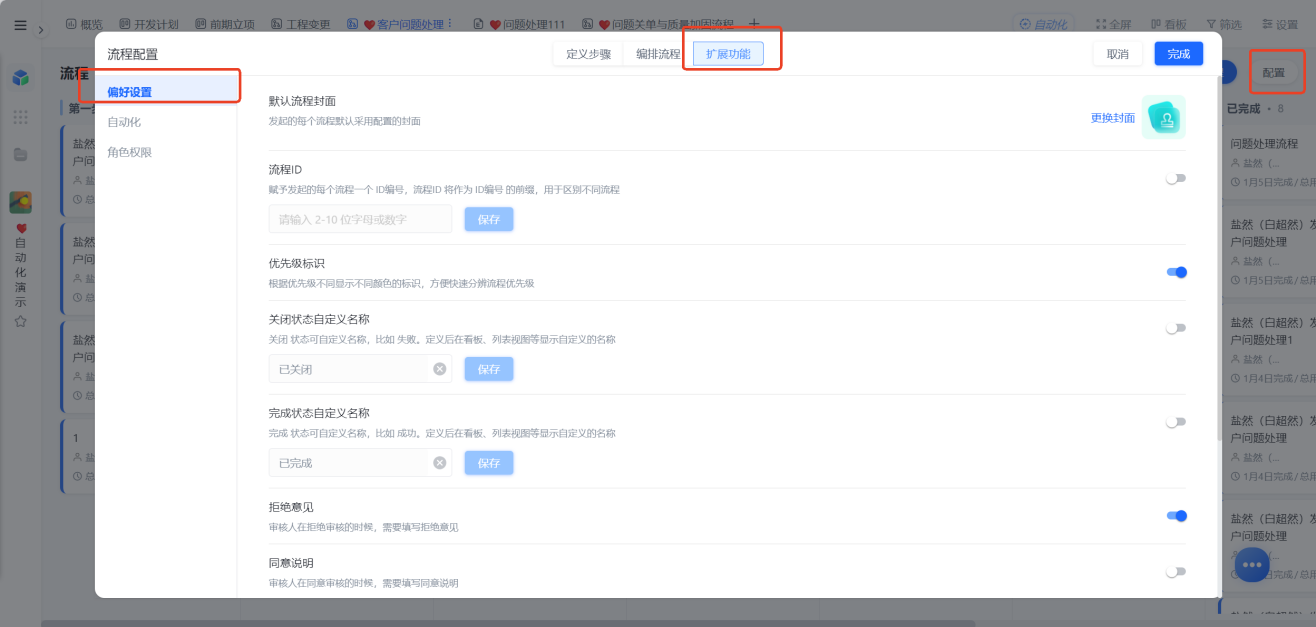Open the 概览 top tab

[83, 24]
